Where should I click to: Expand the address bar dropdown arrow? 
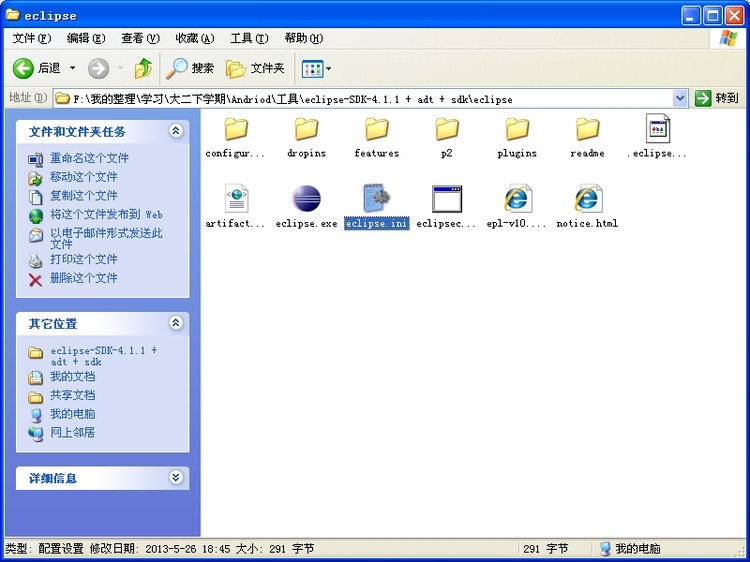680,98
